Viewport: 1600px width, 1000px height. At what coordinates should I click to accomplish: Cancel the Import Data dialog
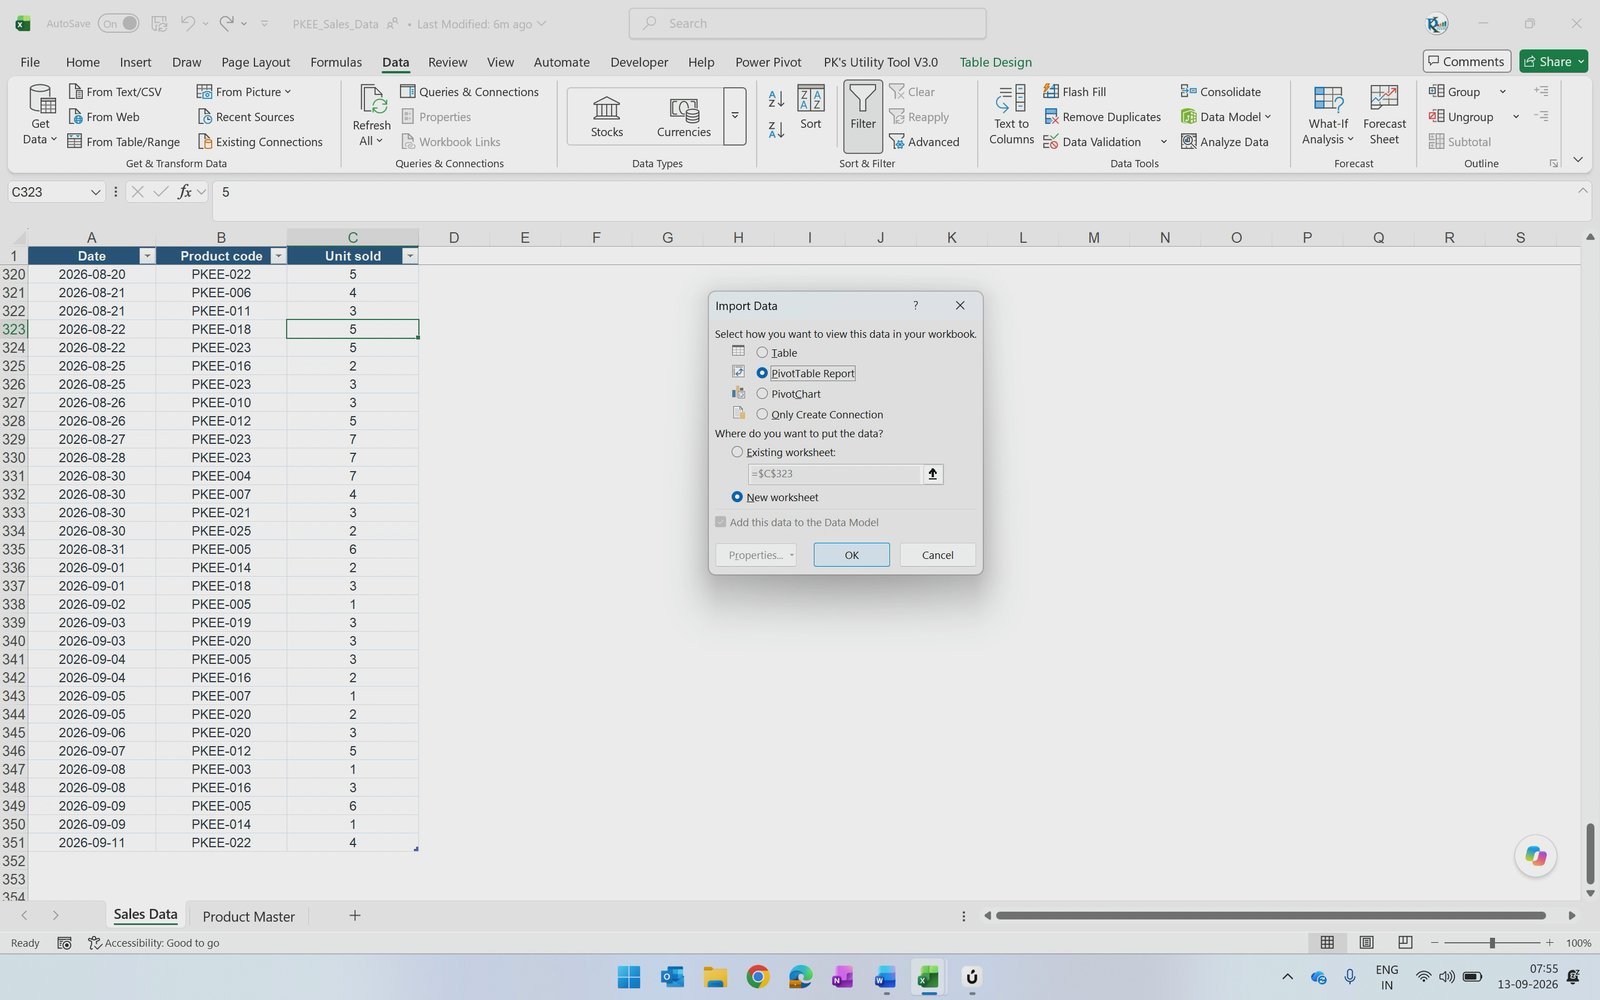(937, 555)
